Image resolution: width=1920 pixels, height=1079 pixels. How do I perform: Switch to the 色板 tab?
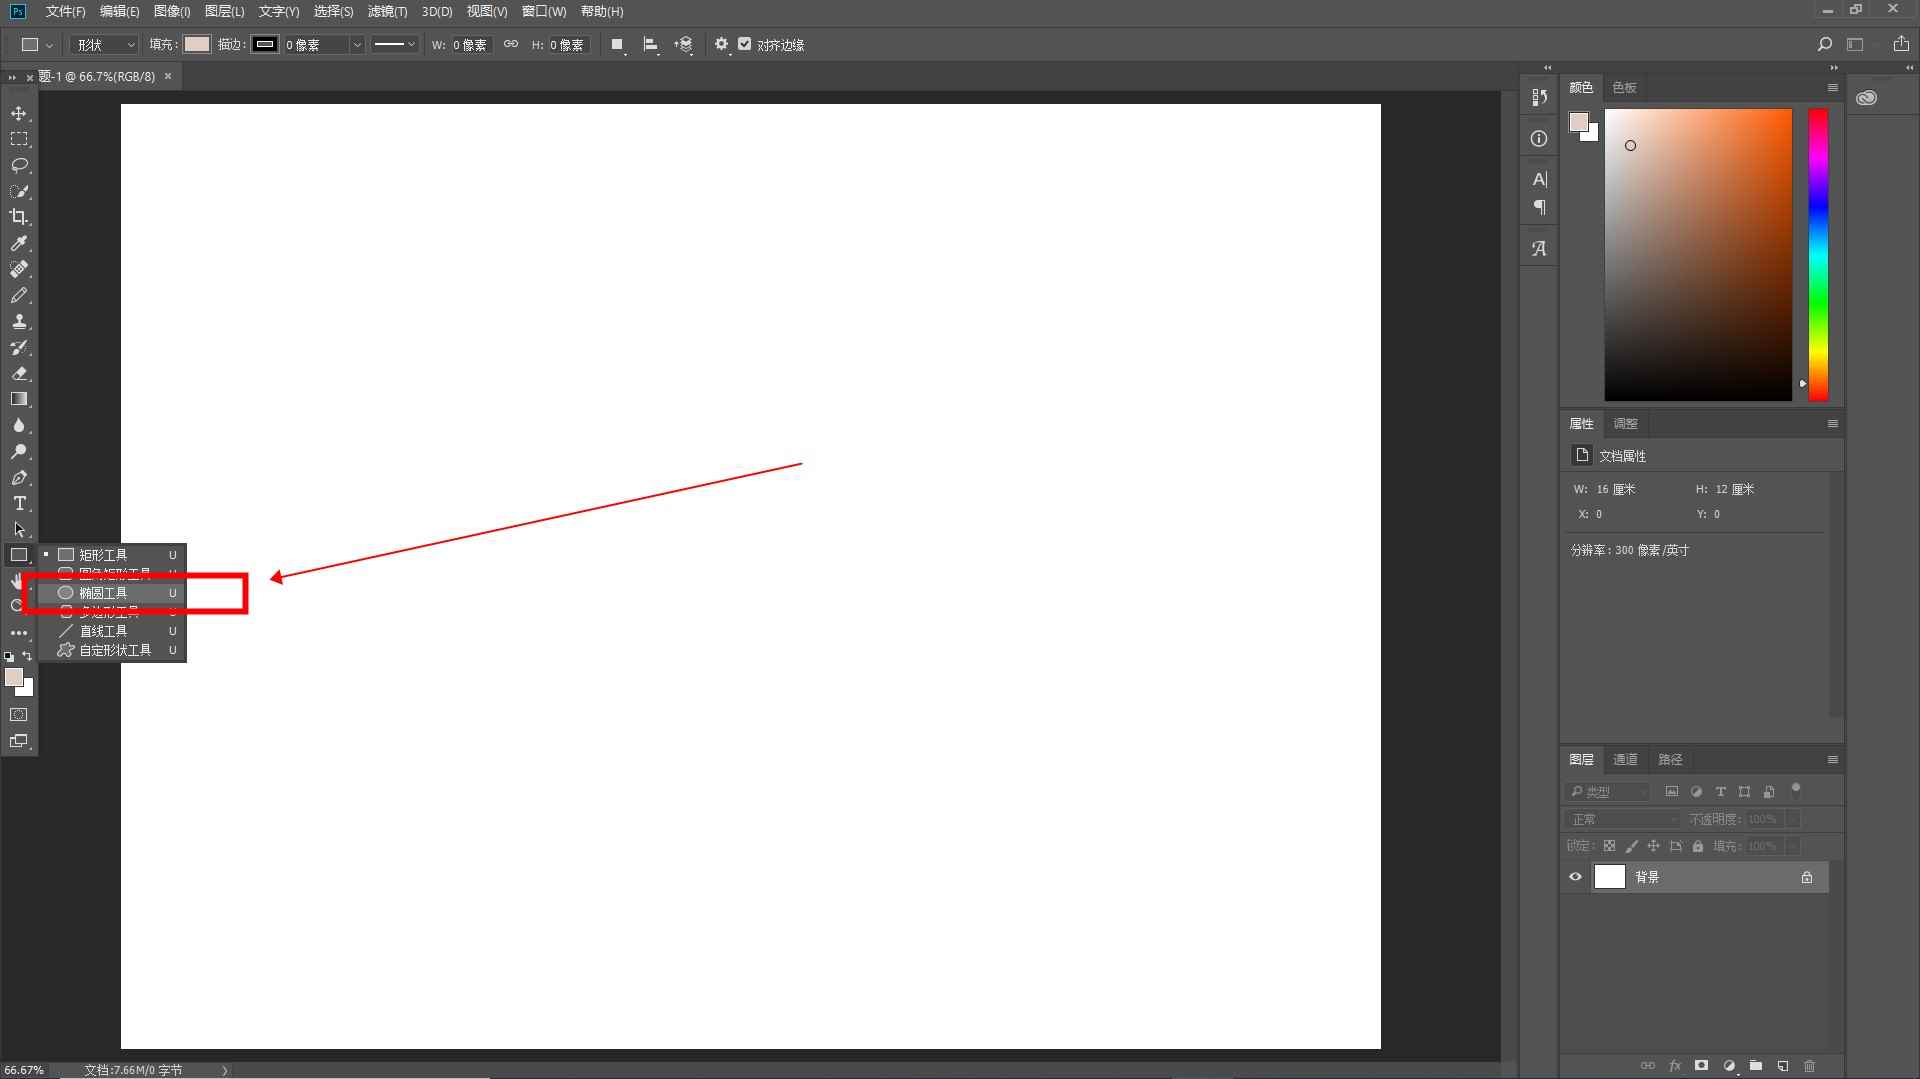(1624, 88)
